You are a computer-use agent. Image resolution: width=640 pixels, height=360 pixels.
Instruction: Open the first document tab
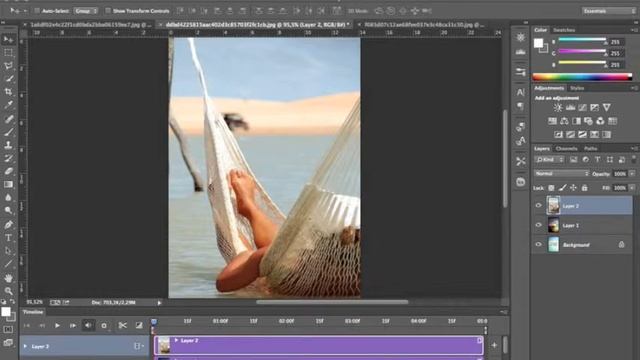tap(91, 25)
